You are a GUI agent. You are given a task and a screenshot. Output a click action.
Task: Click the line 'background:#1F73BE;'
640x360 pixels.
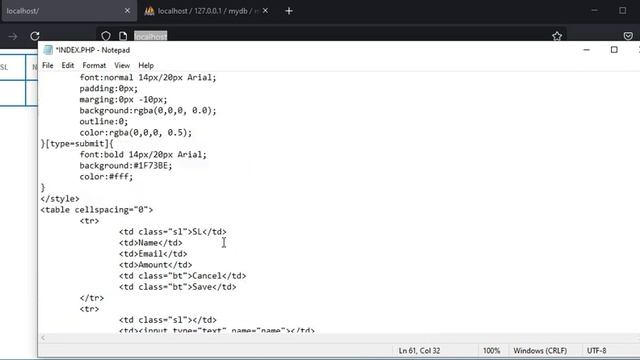tap(126, 166)
